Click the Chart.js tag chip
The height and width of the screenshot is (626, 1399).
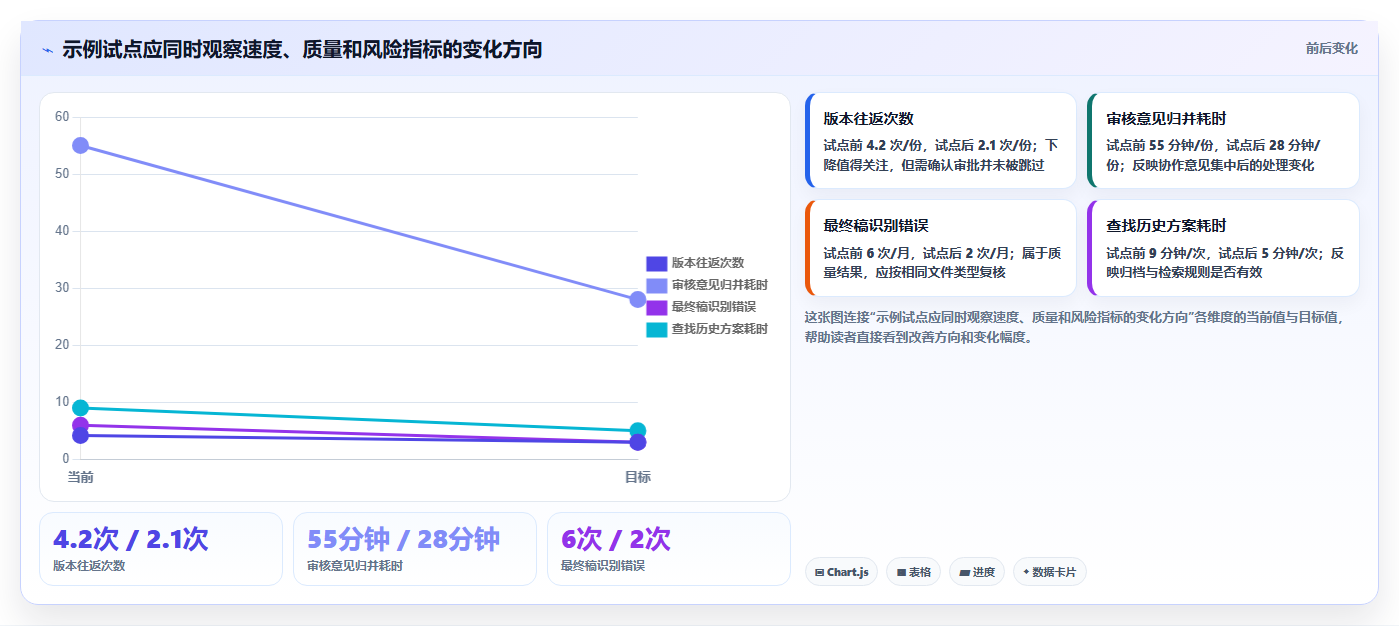pyautogui.click(x=841, y=572)
